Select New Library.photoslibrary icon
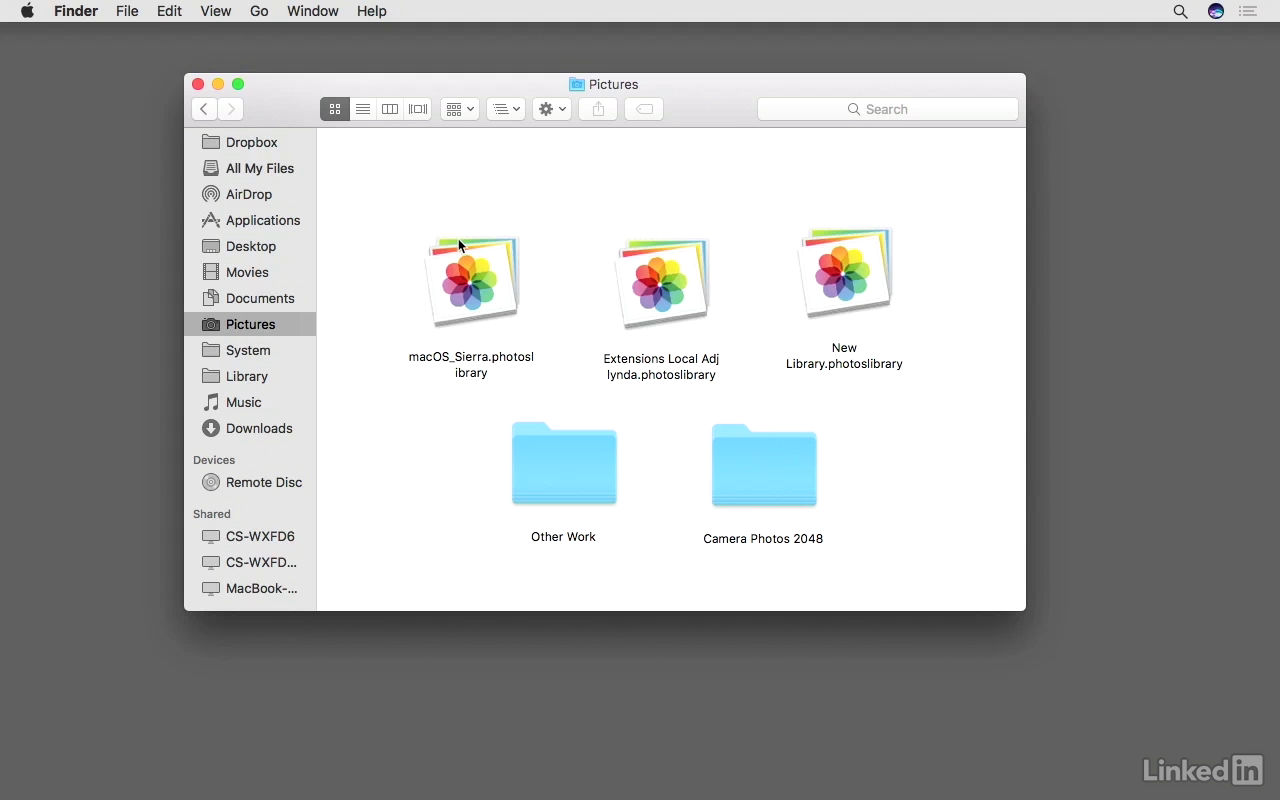This screenshot has height=800, width=1280. coord(844,272)
